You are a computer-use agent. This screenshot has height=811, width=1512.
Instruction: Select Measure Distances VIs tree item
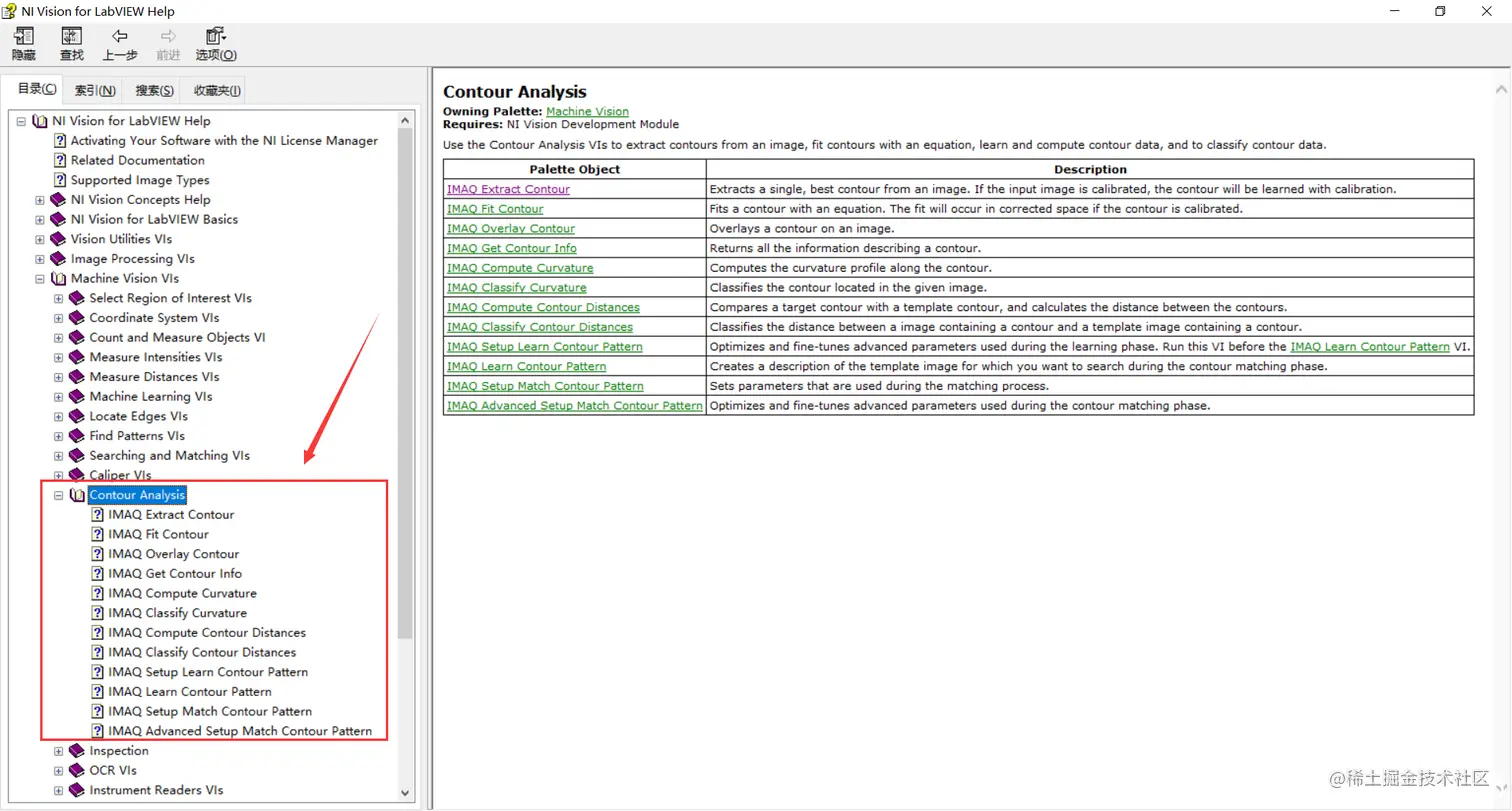(x=154, y=377)
